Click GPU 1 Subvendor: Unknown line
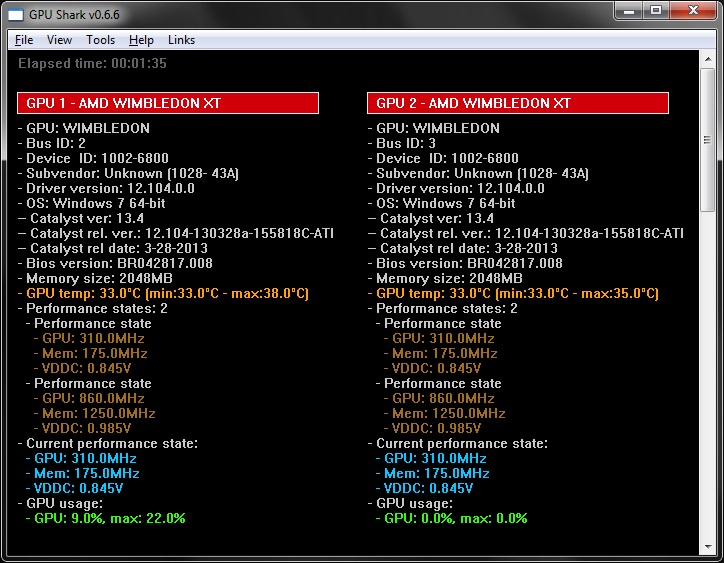 tap(128, 173)
